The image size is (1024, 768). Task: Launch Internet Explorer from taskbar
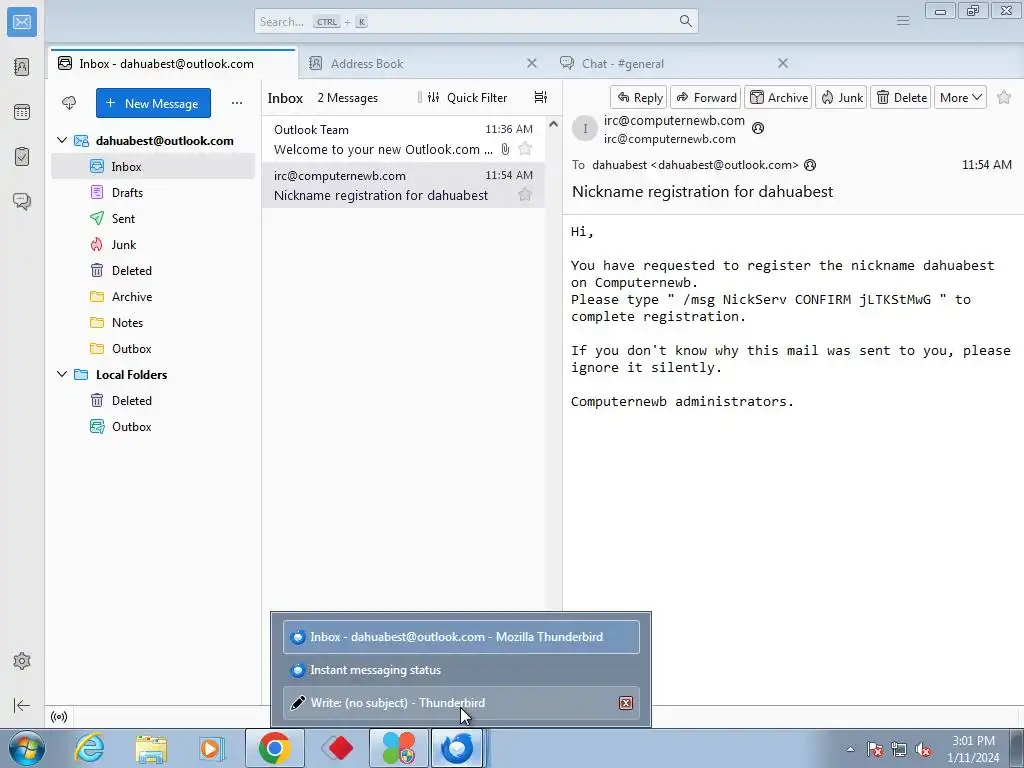[89, 748]
